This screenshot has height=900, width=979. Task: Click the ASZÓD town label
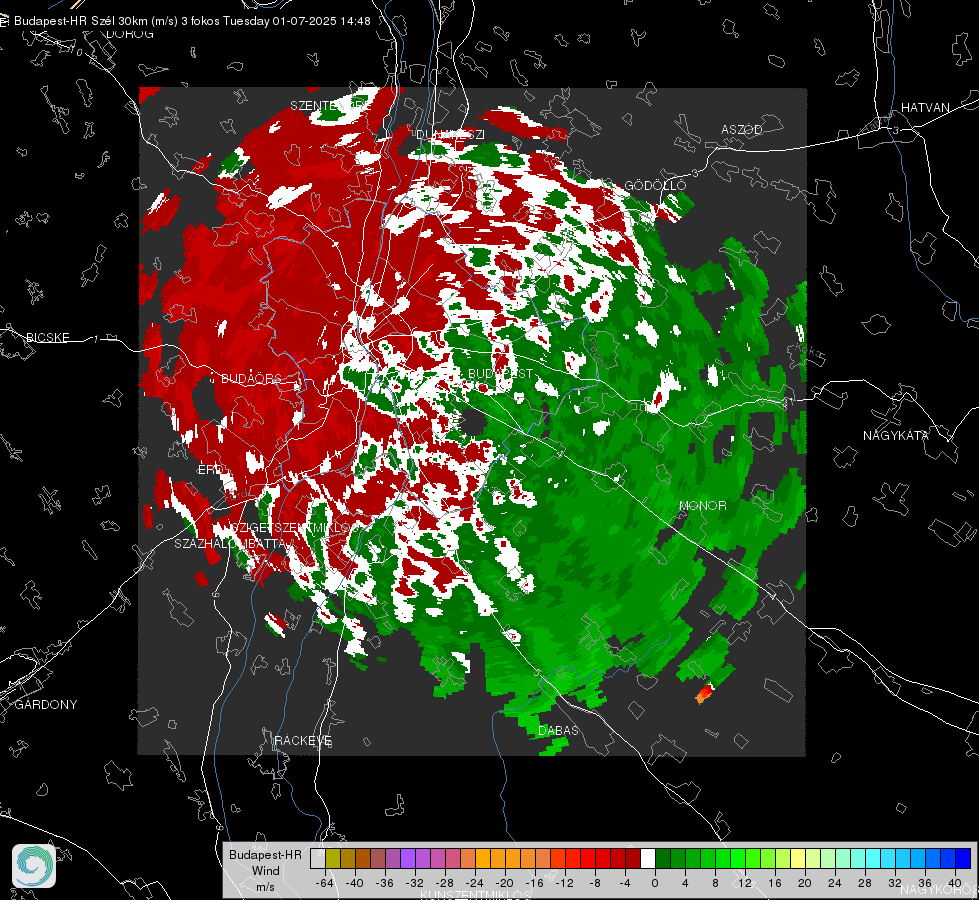click(741, 129)
